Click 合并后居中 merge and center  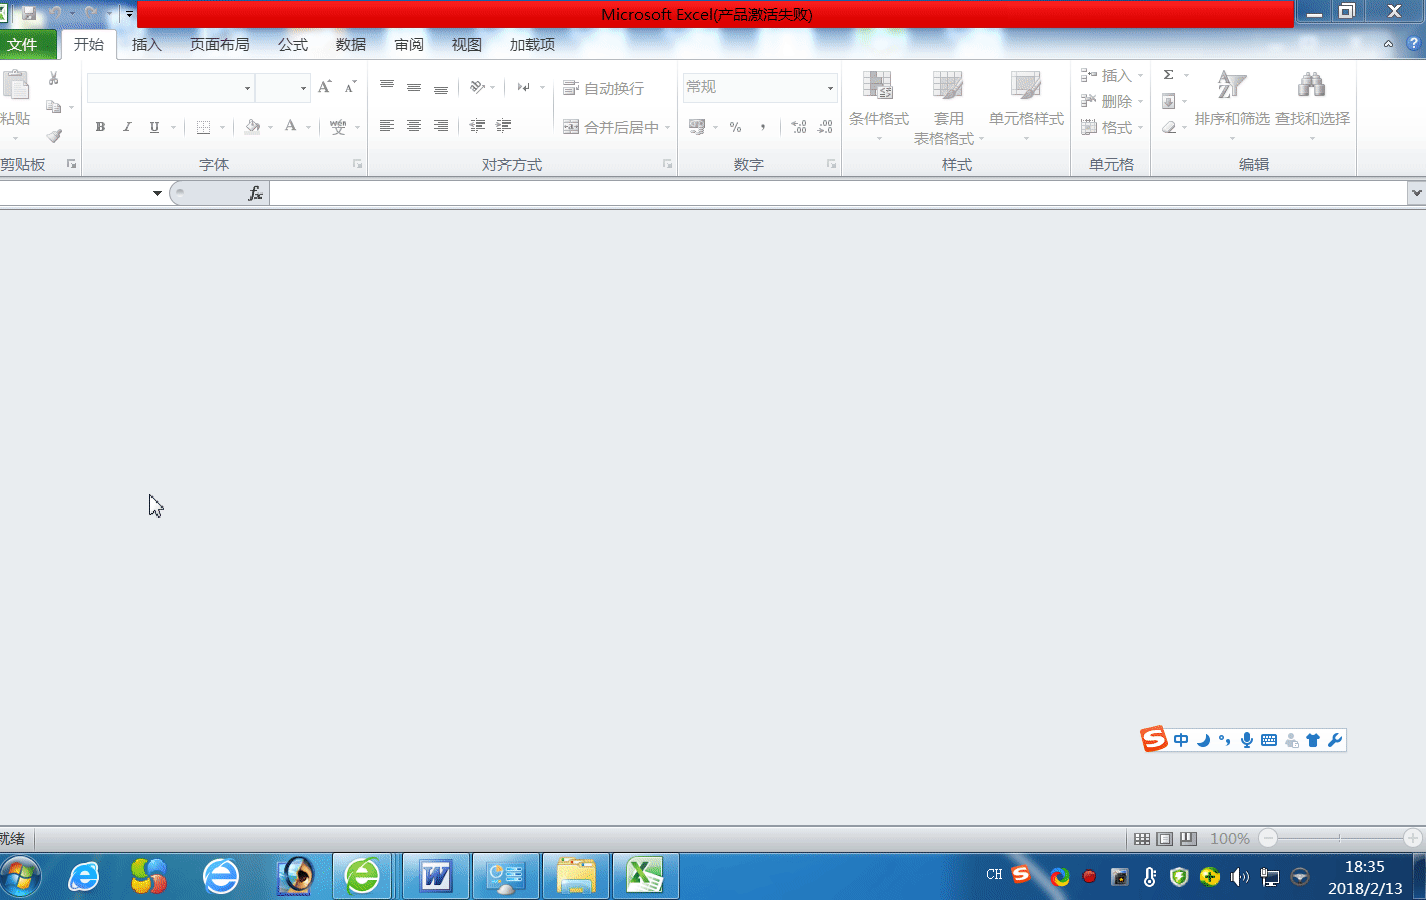pyautogui.click(x=611, y=127)
